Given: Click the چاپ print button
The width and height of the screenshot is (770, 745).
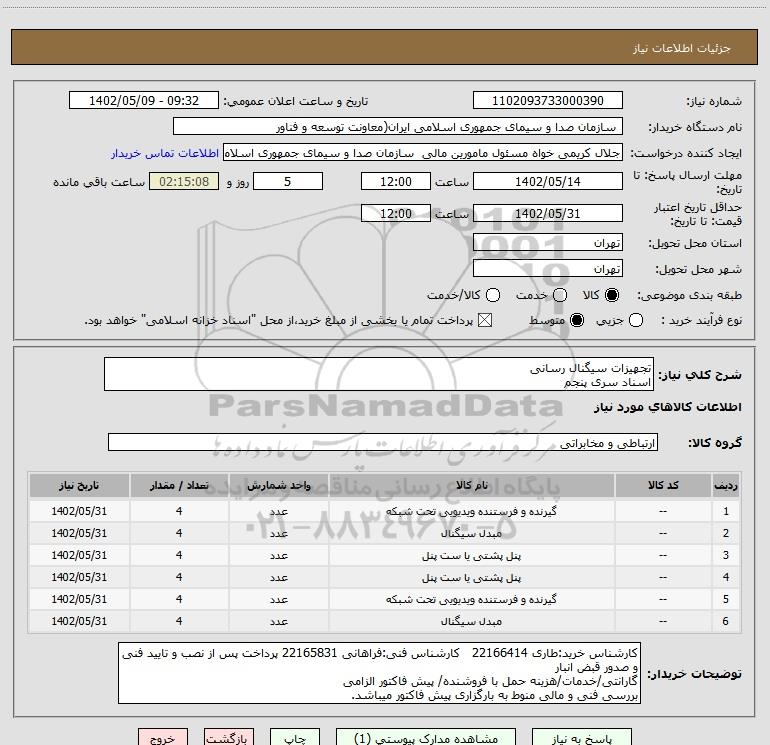Looking at the screenshot, I should pyautogui.click(x=295, y=738).
